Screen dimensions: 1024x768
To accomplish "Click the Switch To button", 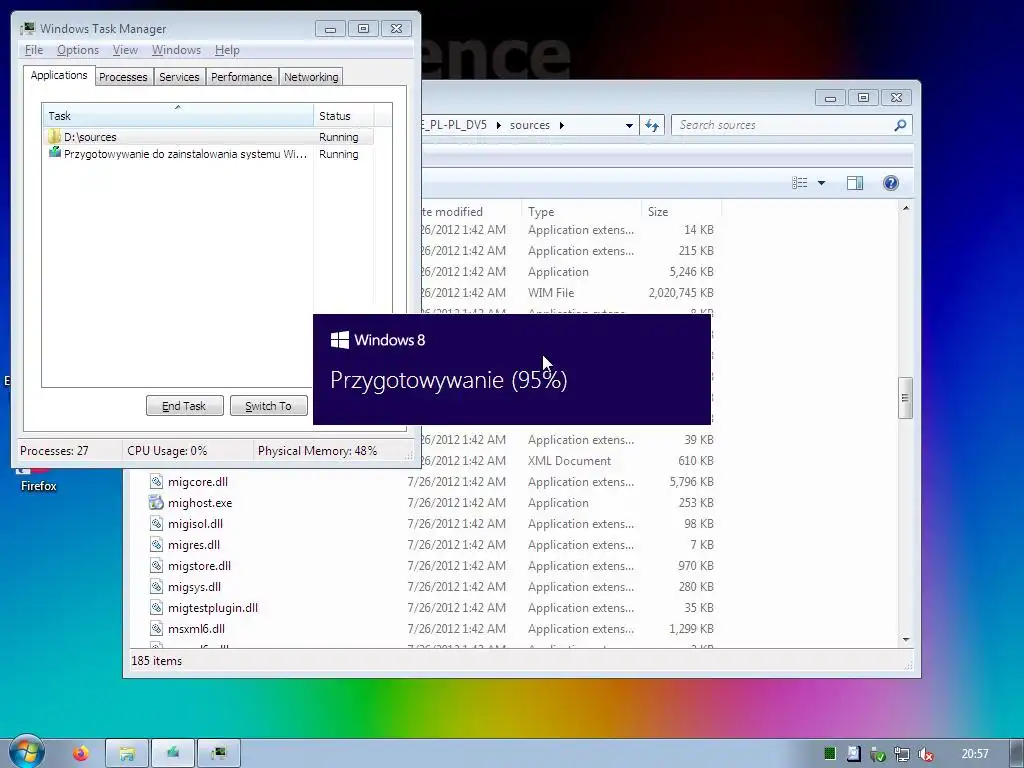I will (x=268, y=406).
